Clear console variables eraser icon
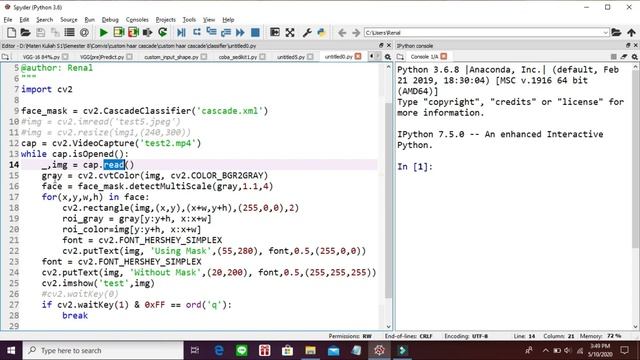Viewport: 640px width, 360px height. (x=624, y=57)
